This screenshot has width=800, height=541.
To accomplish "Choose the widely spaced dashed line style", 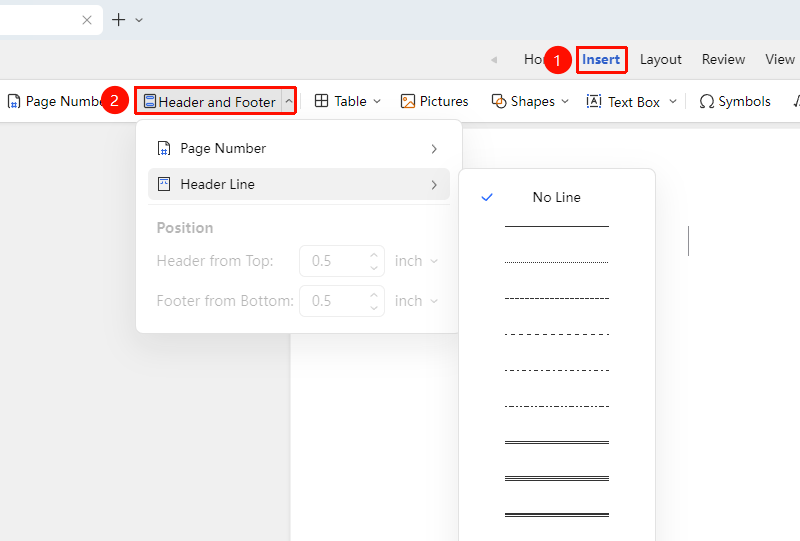I will [557, 334].
